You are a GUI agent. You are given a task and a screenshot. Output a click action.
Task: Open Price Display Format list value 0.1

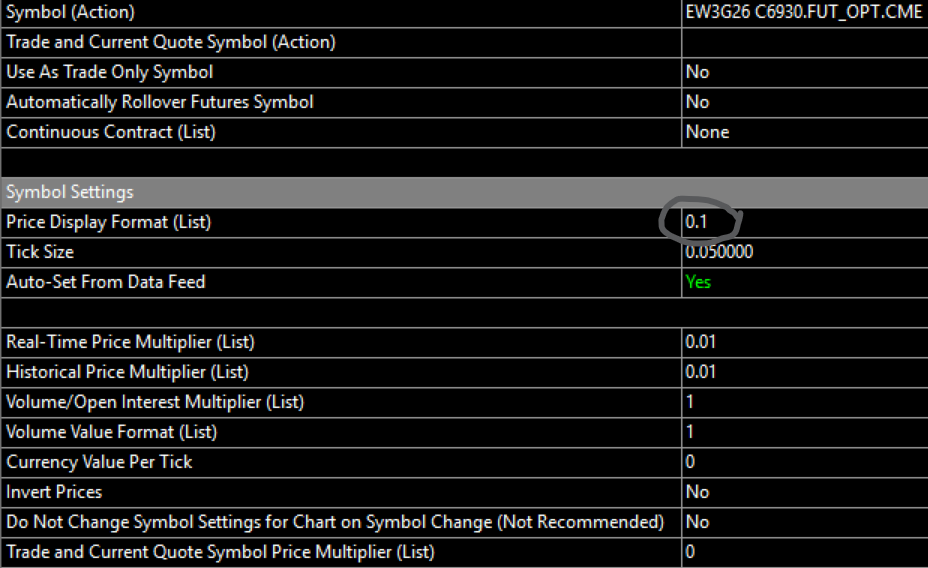(697, 222)
